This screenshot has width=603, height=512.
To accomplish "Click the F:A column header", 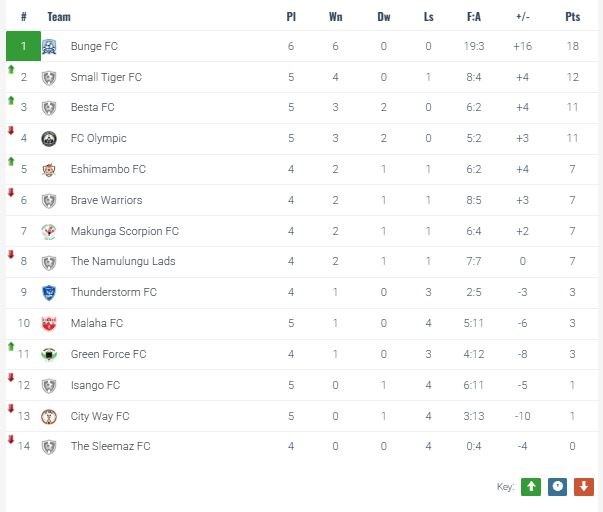I will point(475,17).
